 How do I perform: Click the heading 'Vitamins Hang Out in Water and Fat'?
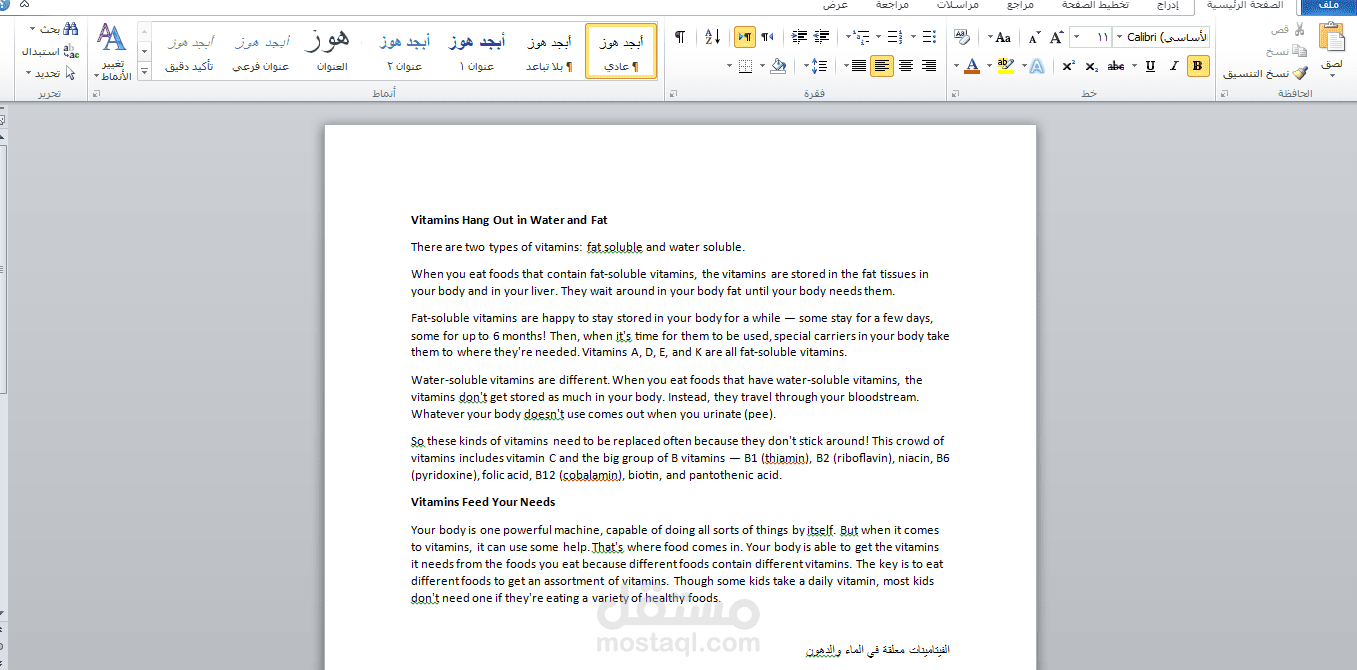[509, 220]
